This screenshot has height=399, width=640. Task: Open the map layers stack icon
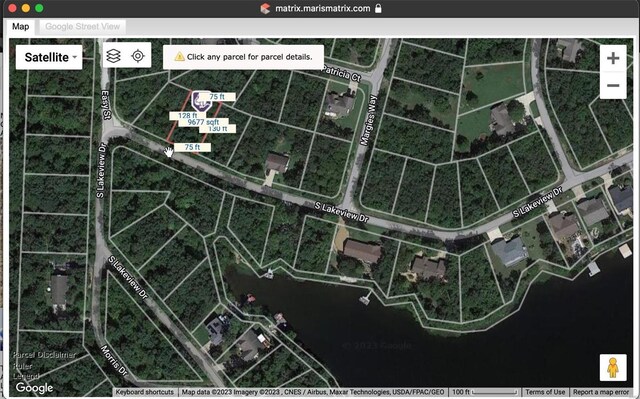tap(113, 56)
